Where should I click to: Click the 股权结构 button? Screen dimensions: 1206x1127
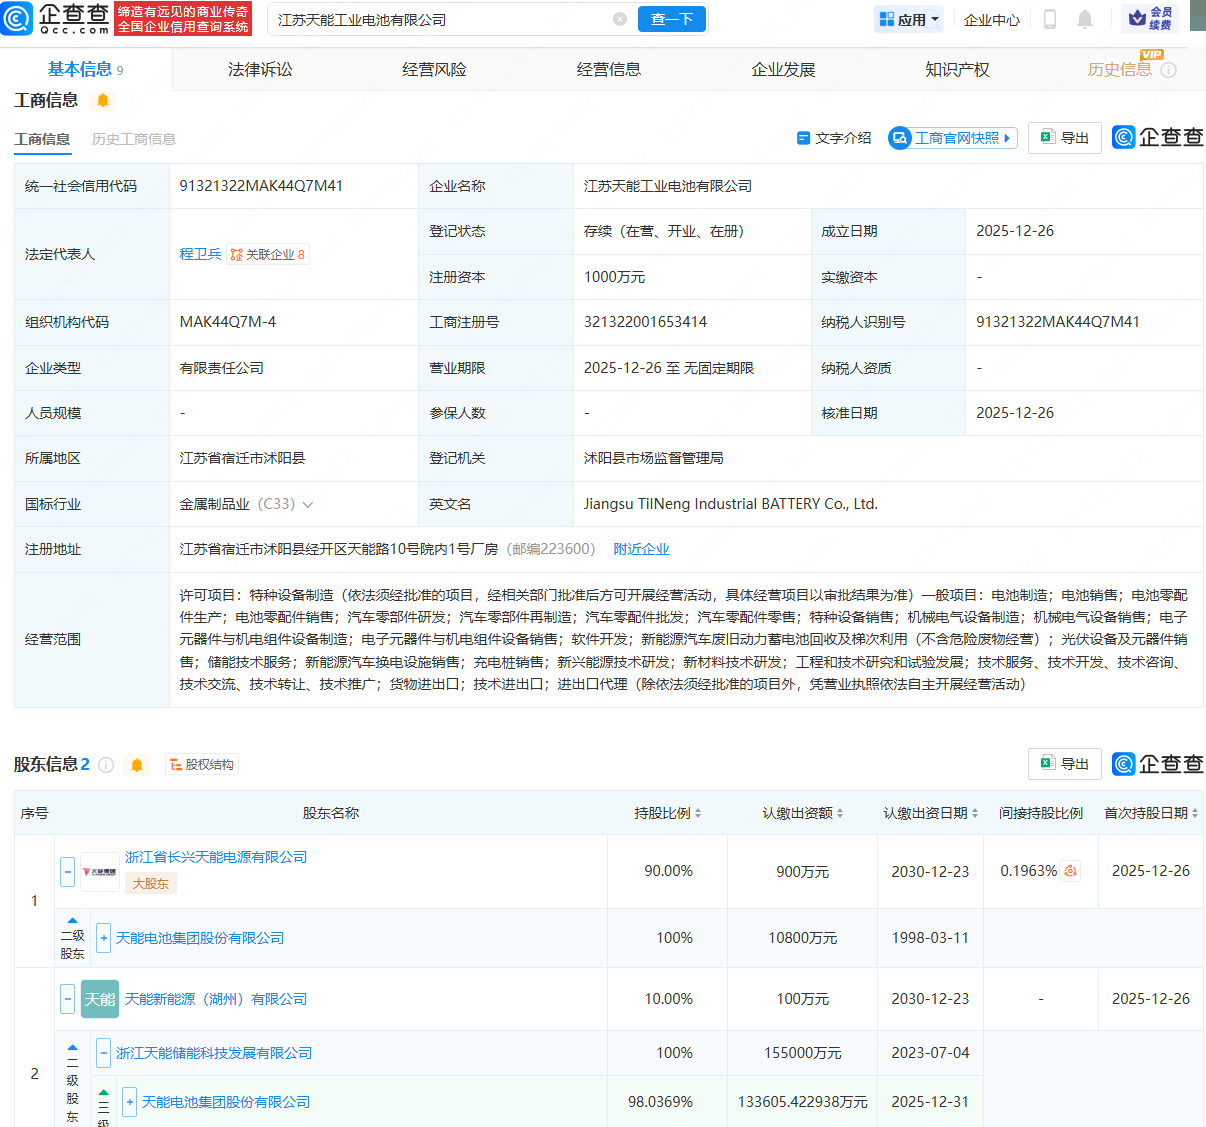pyautogui.click(x=202, y=765)
